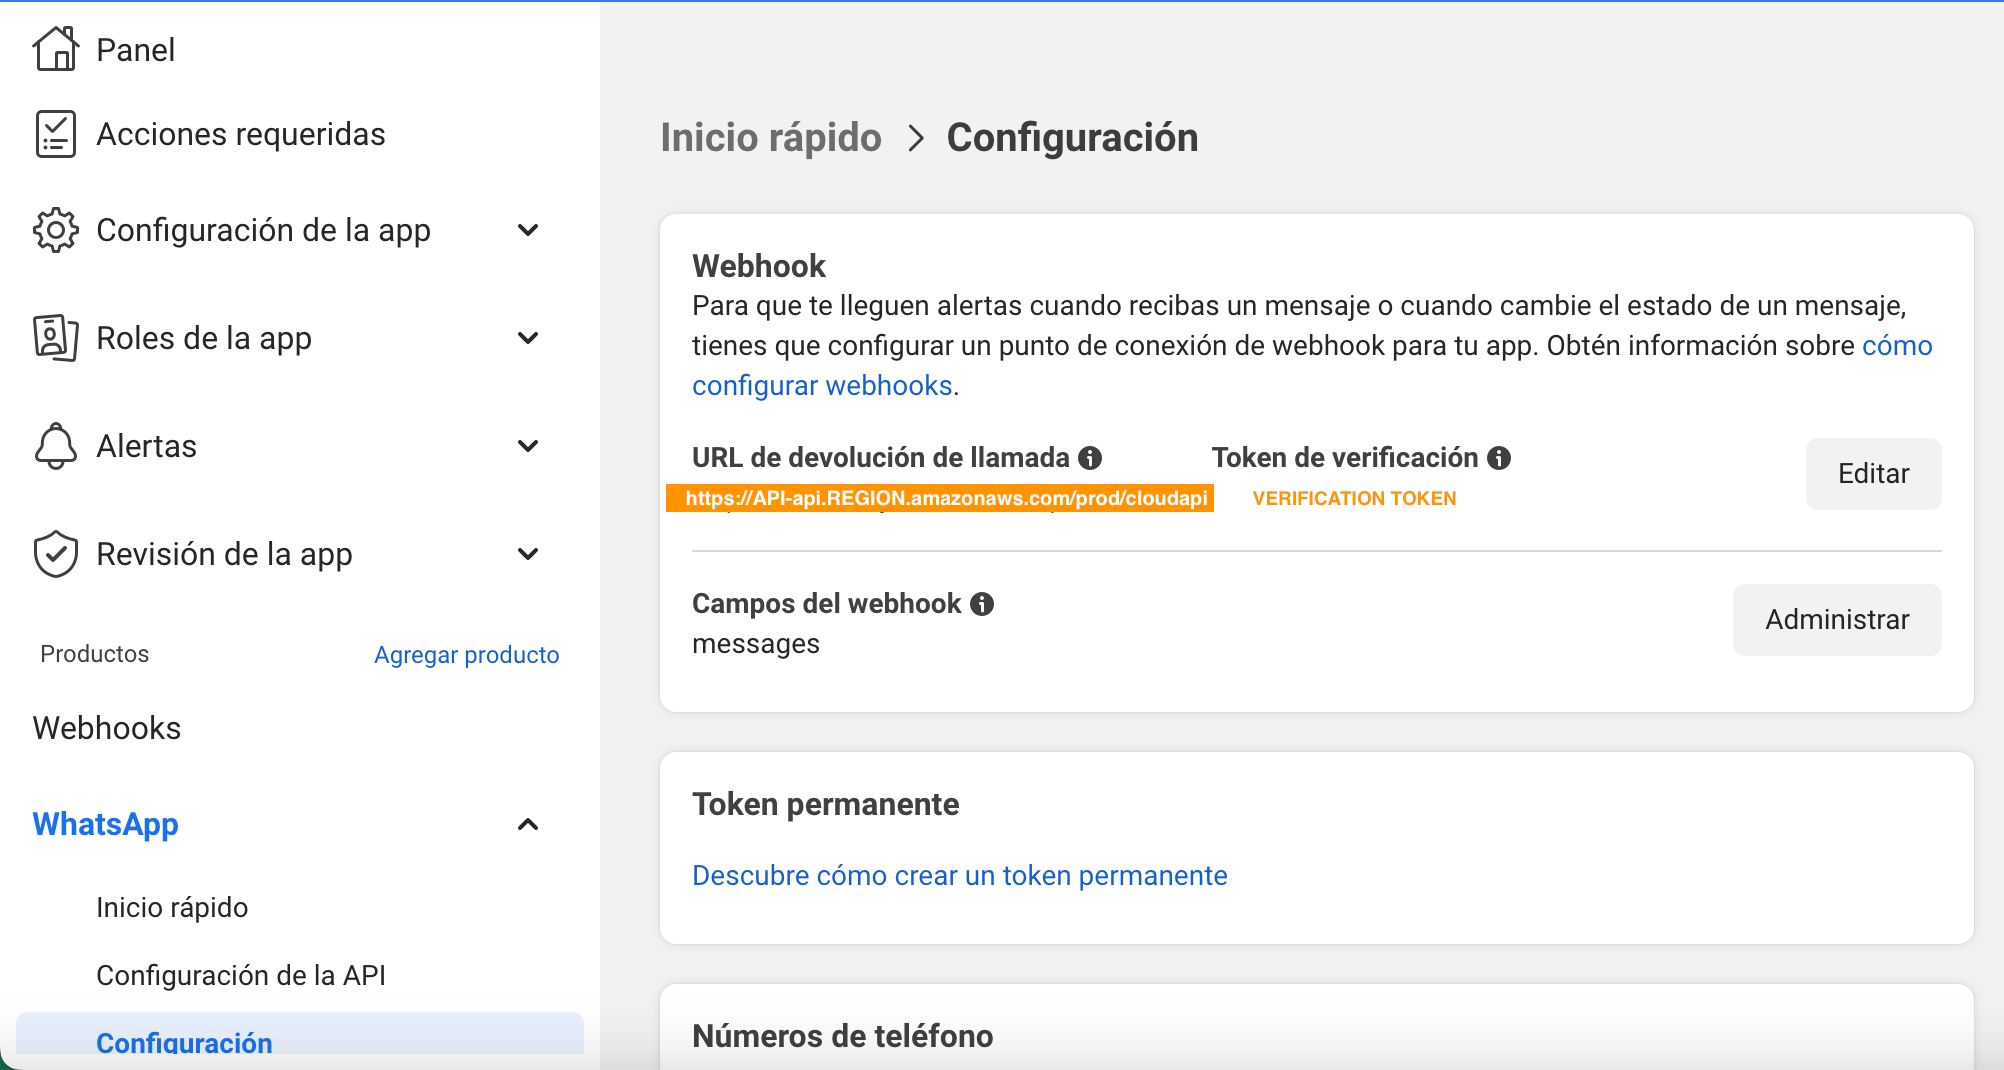Image resolution: width=2004 pixels, height=1070 pixels.
Task: Click the Editar button
Action: point(1873,474)
